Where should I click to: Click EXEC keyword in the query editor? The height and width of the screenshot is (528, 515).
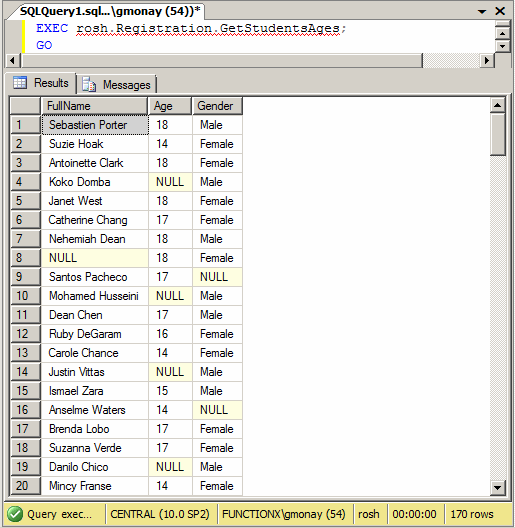(x=52, y=28)
